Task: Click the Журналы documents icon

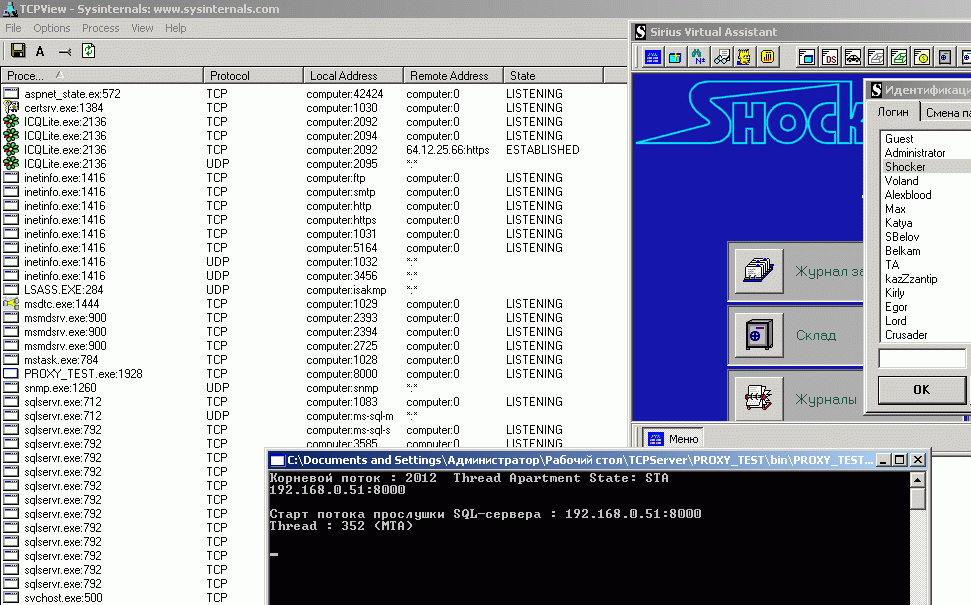Action: [759, 399]
